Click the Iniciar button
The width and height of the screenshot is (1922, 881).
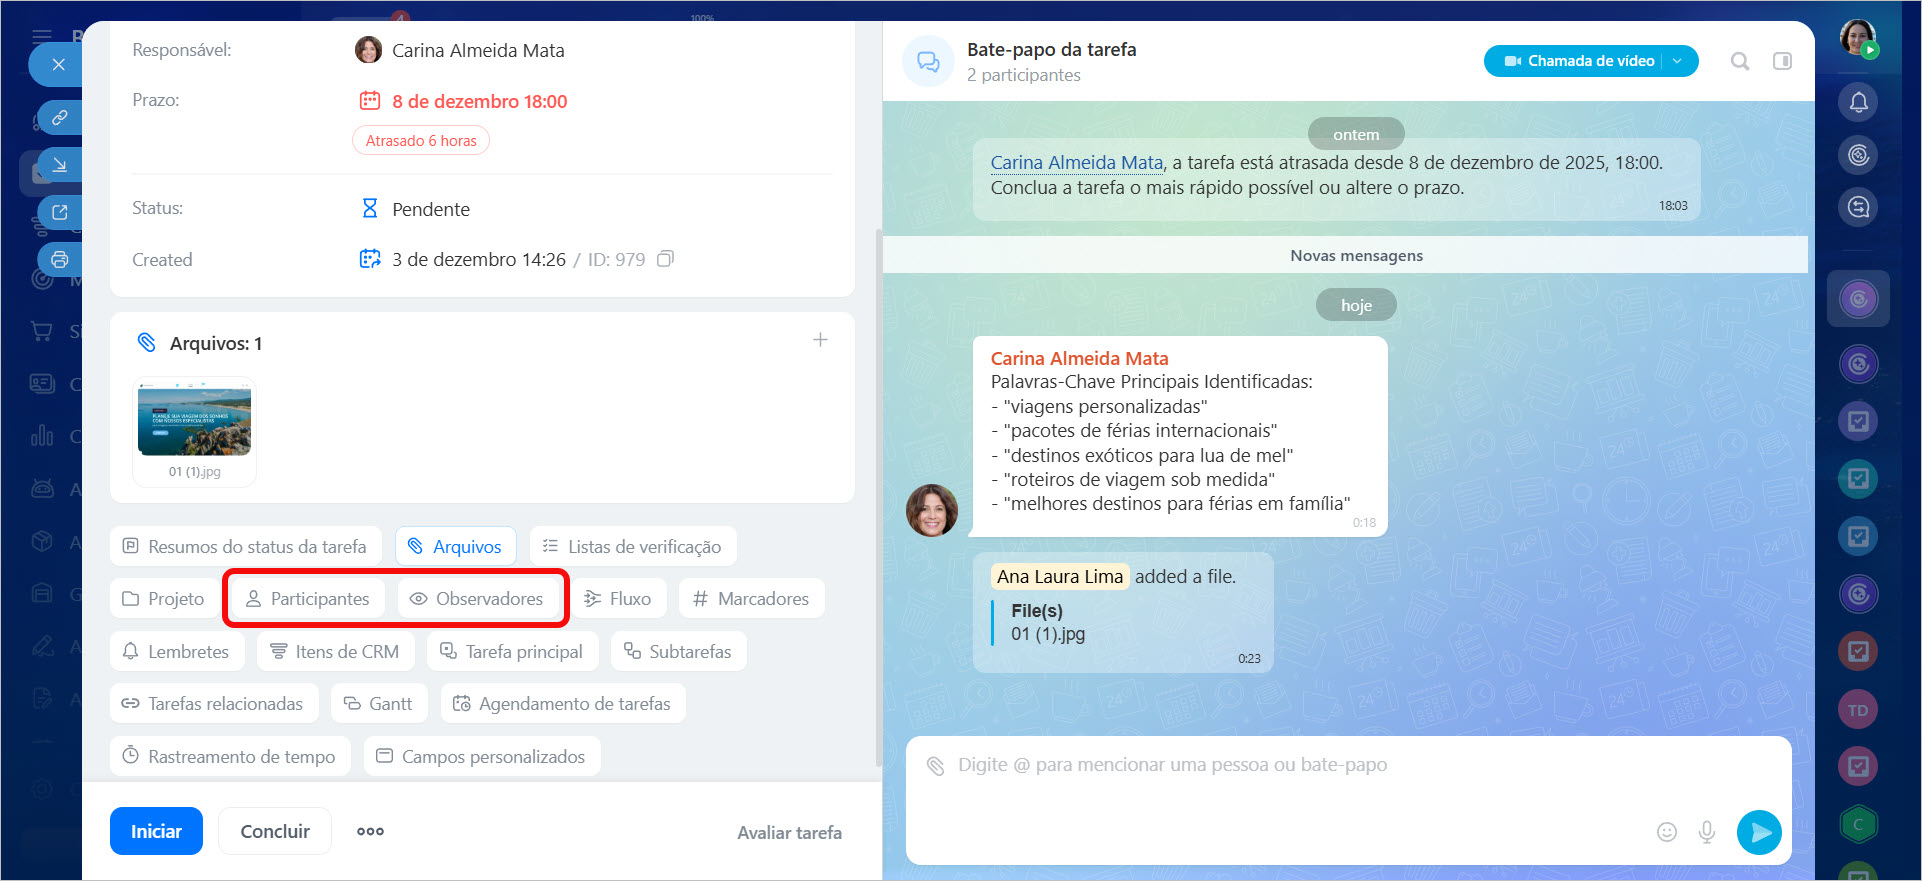[156, 831]
